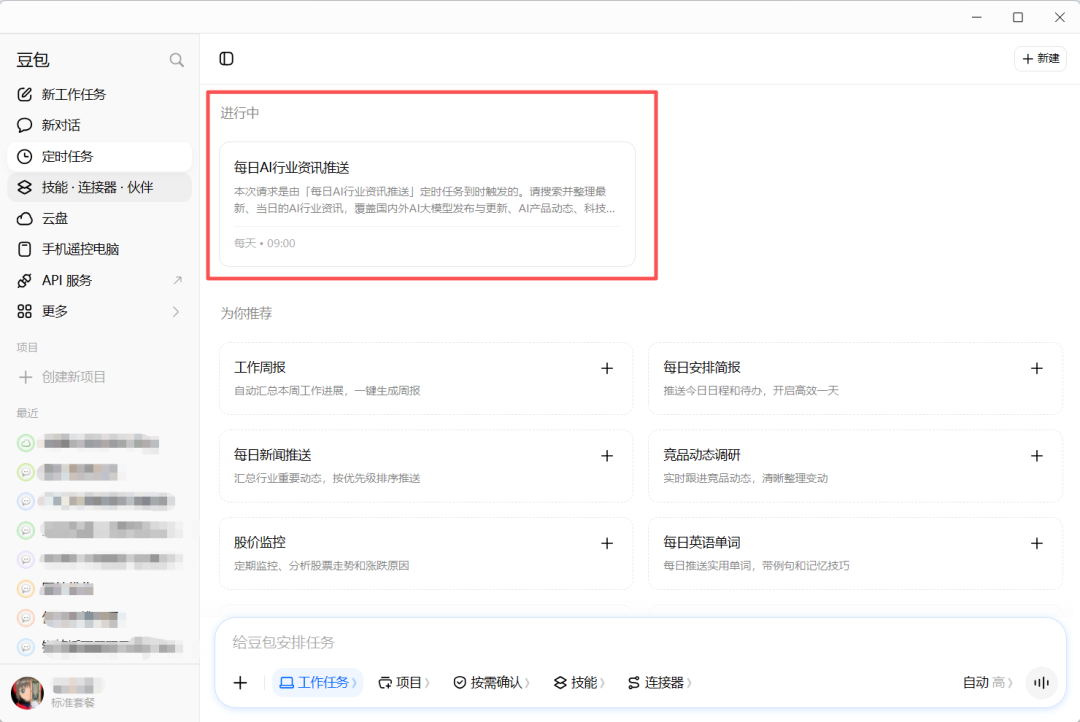Click the 每日安排简报 card title
1080x722 pixels.
pyautogui.click(x=702, y=367)
